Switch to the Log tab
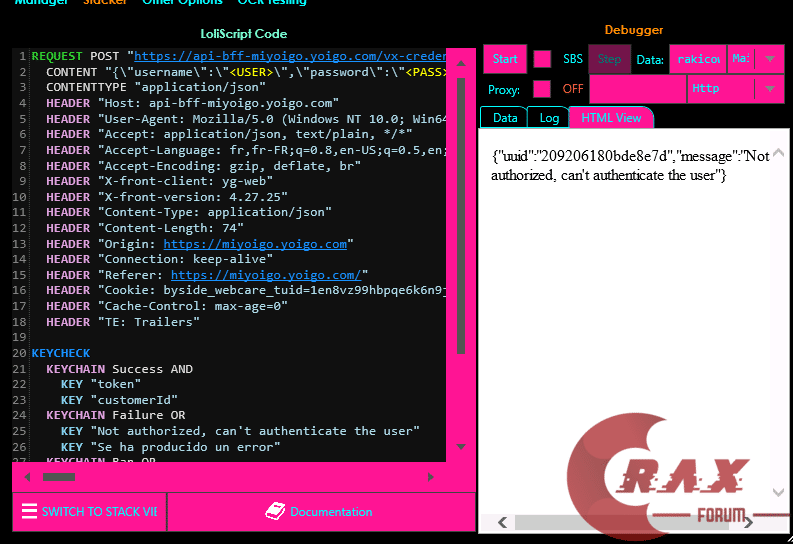Image resolution: width=793 pixels, height=544 pixels. 549,118
